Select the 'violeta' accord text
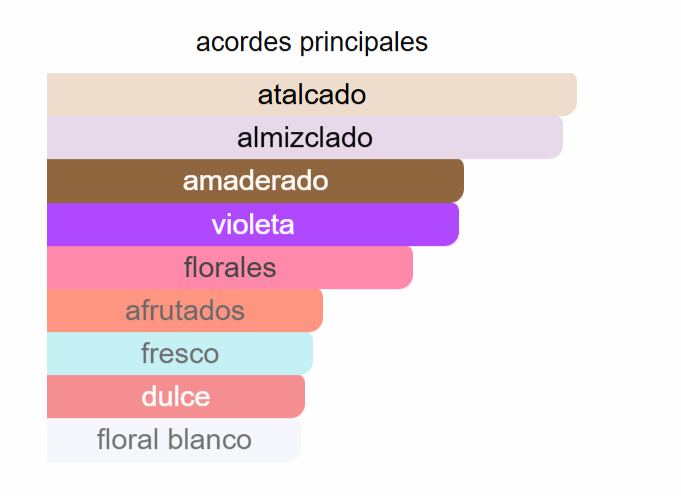 [x=253, y=224]
